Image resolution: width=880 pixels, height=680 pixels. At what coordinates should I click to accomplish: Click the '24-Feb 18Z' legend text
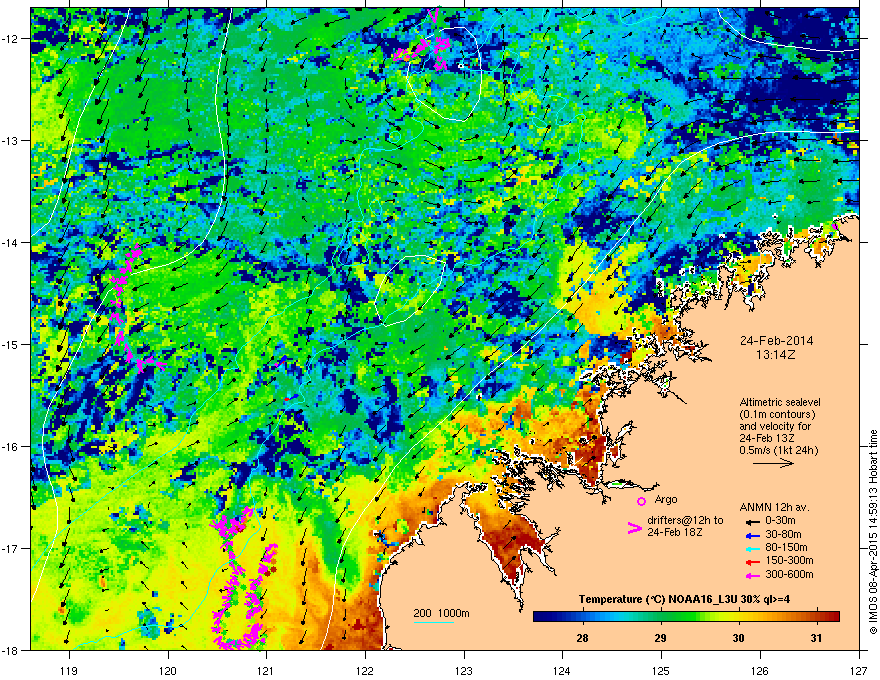674,532
